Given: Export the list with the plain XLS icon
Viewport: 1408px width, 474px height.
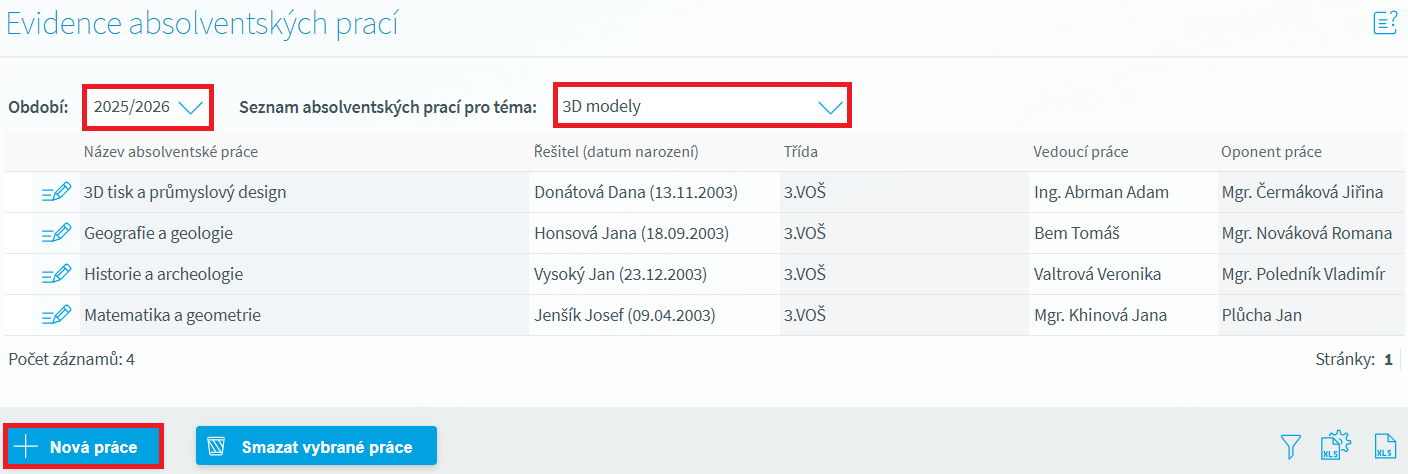Looking at the screenshot, I should [1385, 446].
